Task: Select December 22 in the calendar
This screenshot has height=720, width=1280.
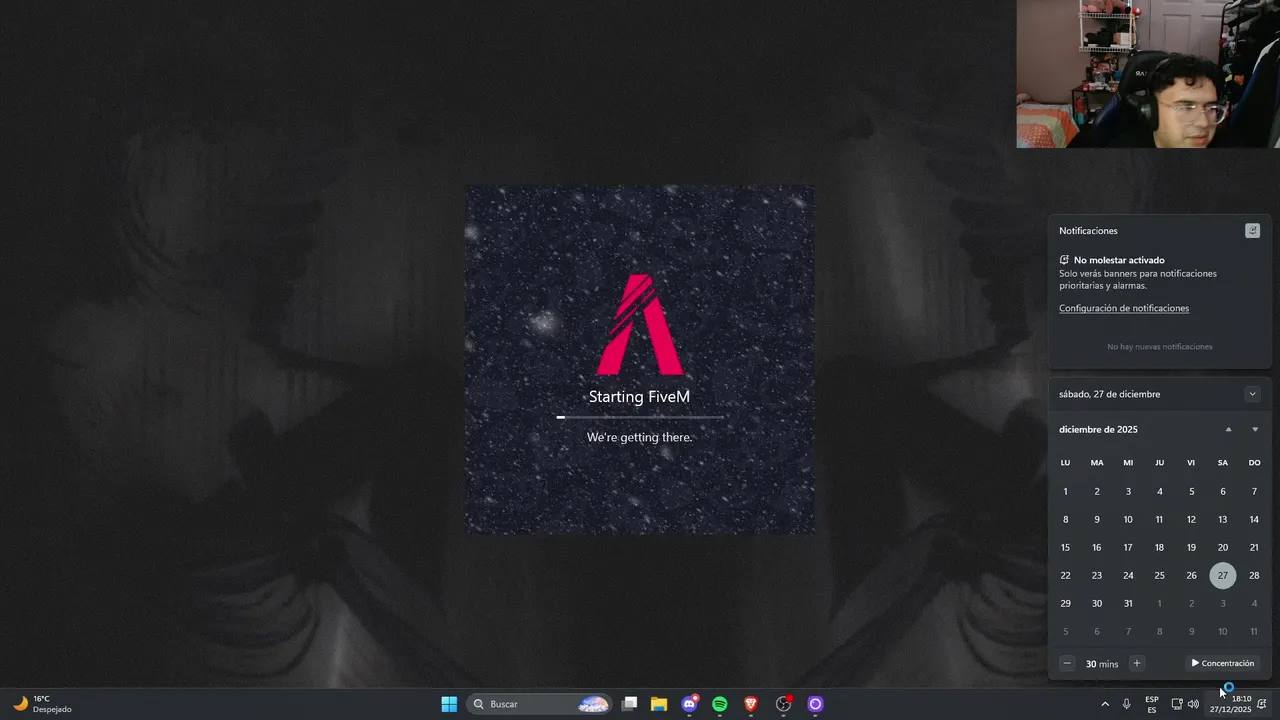Action: click(1065, 575)
